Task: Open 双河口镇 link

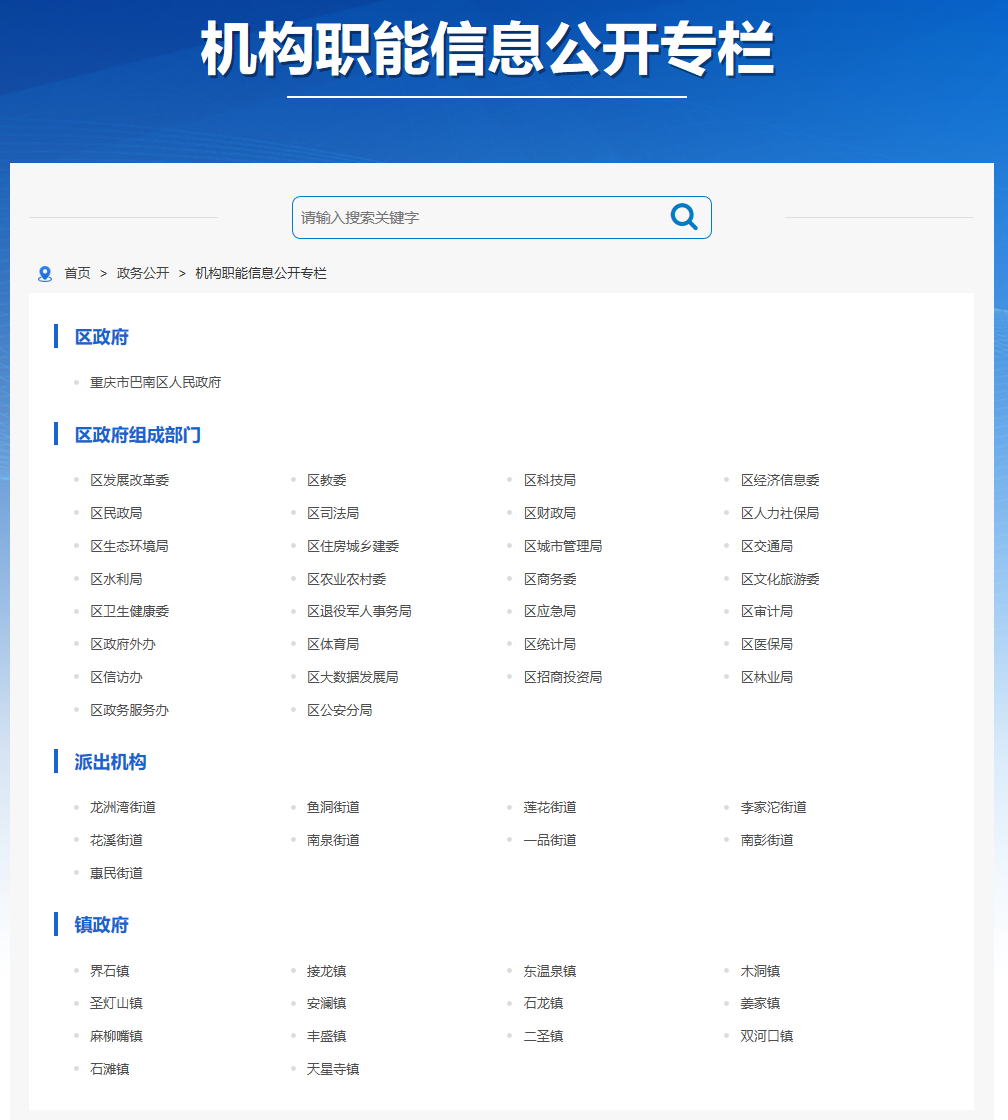Action: [x=767, y=1036]
